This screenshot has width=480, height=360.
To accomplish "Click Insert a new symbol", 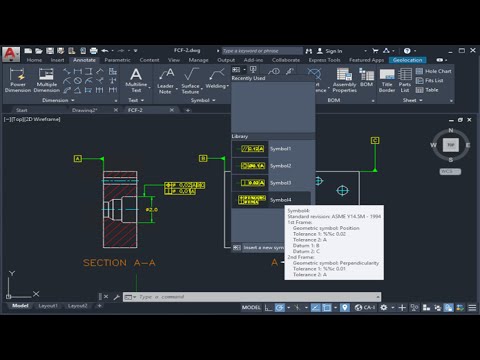I will (258, 247).
